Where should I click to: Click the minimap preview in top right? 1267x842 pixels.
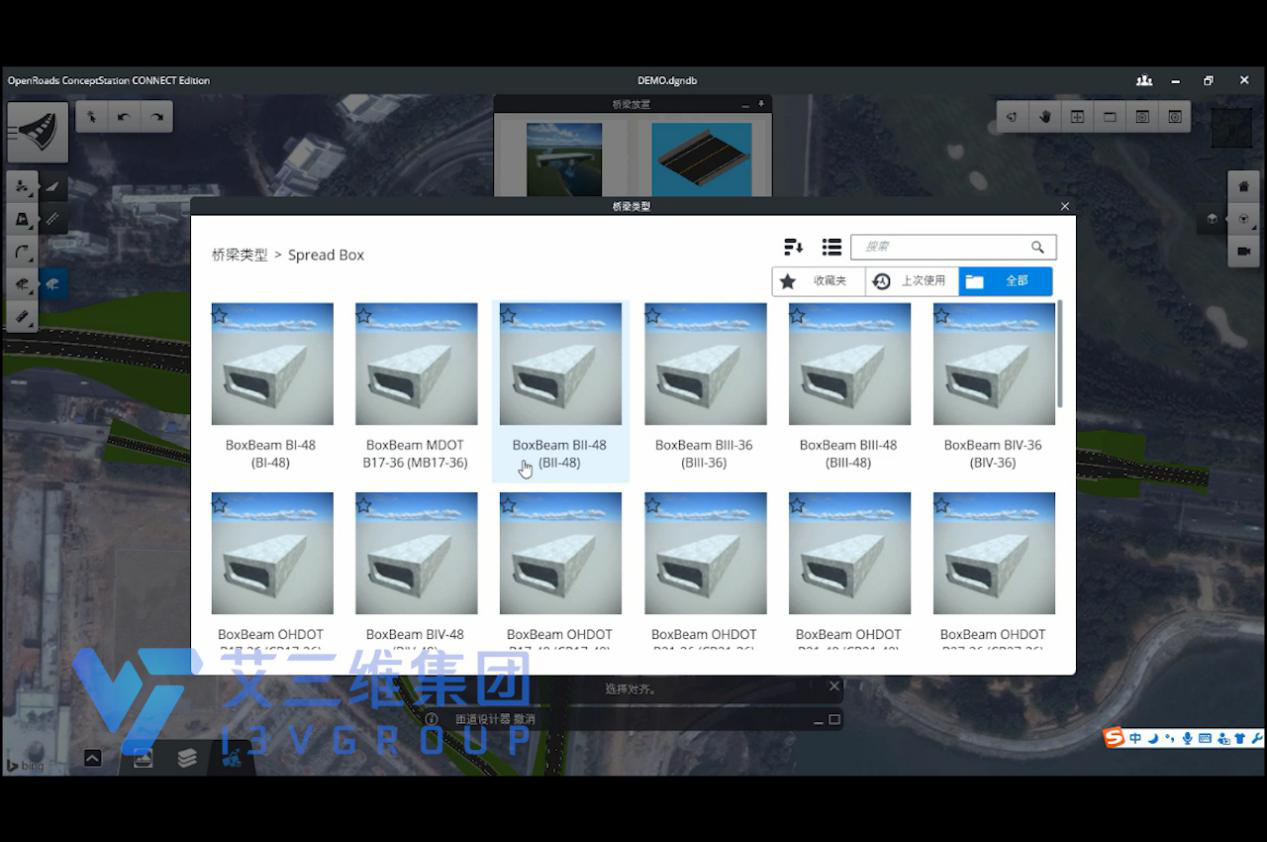[x=1231, y=127]
